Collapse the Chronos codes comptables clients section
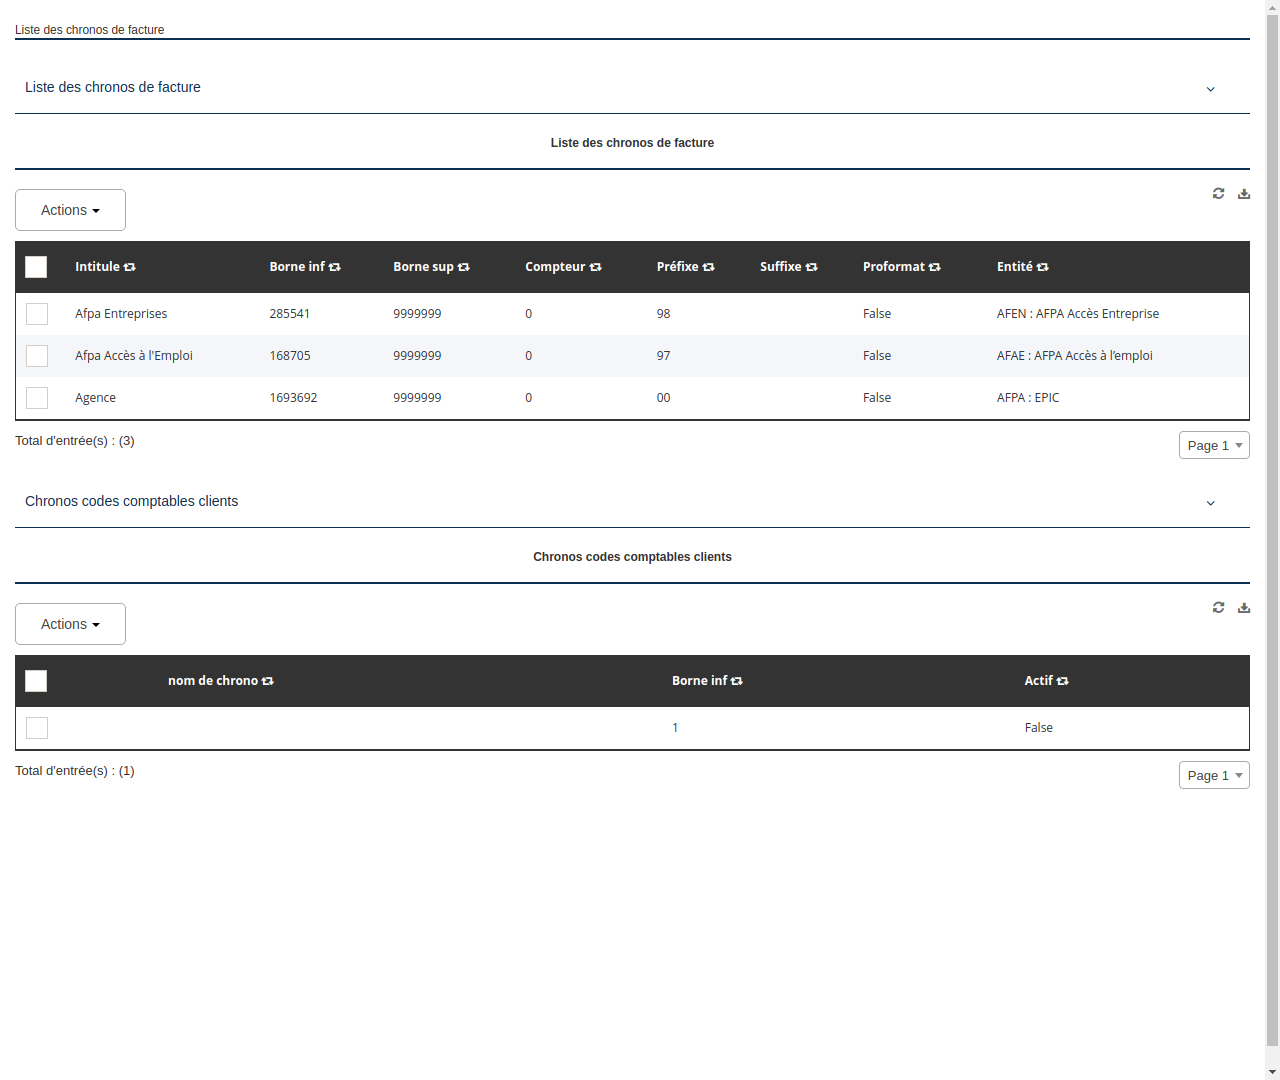Viewport: 1280px width, 1080px height. click(1210, 503)
